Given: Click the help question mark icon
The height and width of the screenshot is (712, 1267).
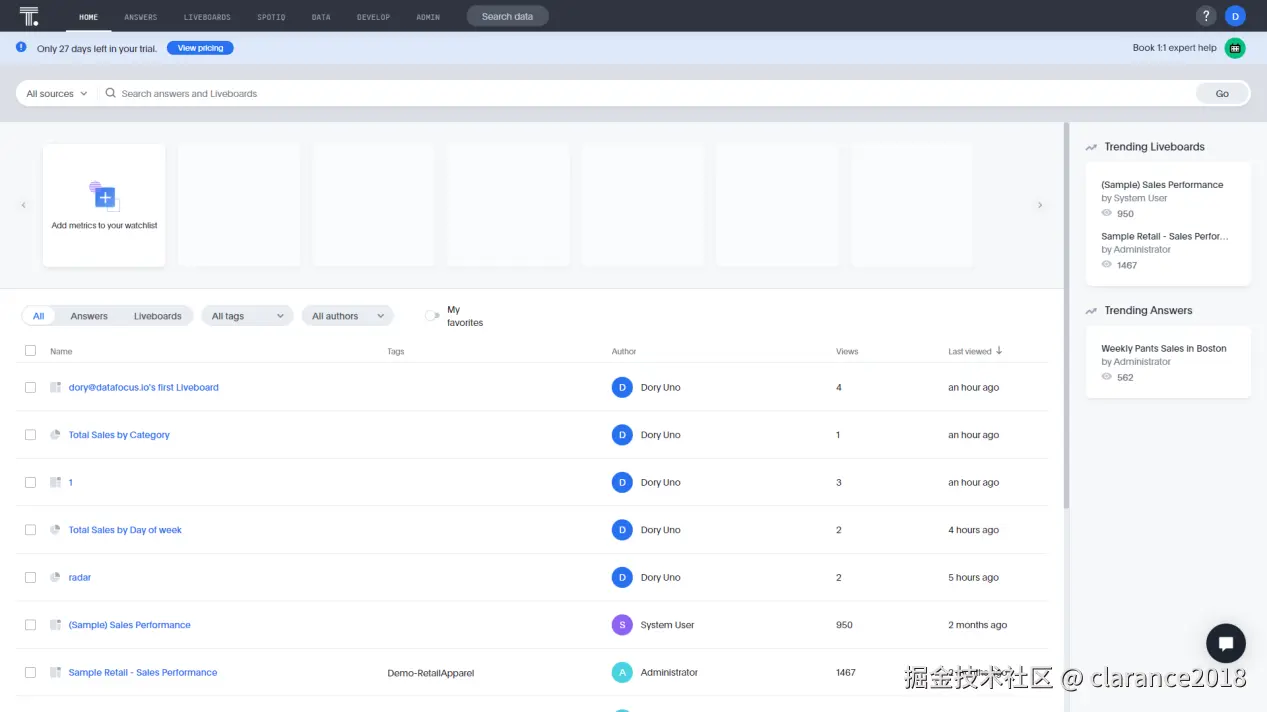Looking at the screenshot, I should click(x=1205, y=16).
